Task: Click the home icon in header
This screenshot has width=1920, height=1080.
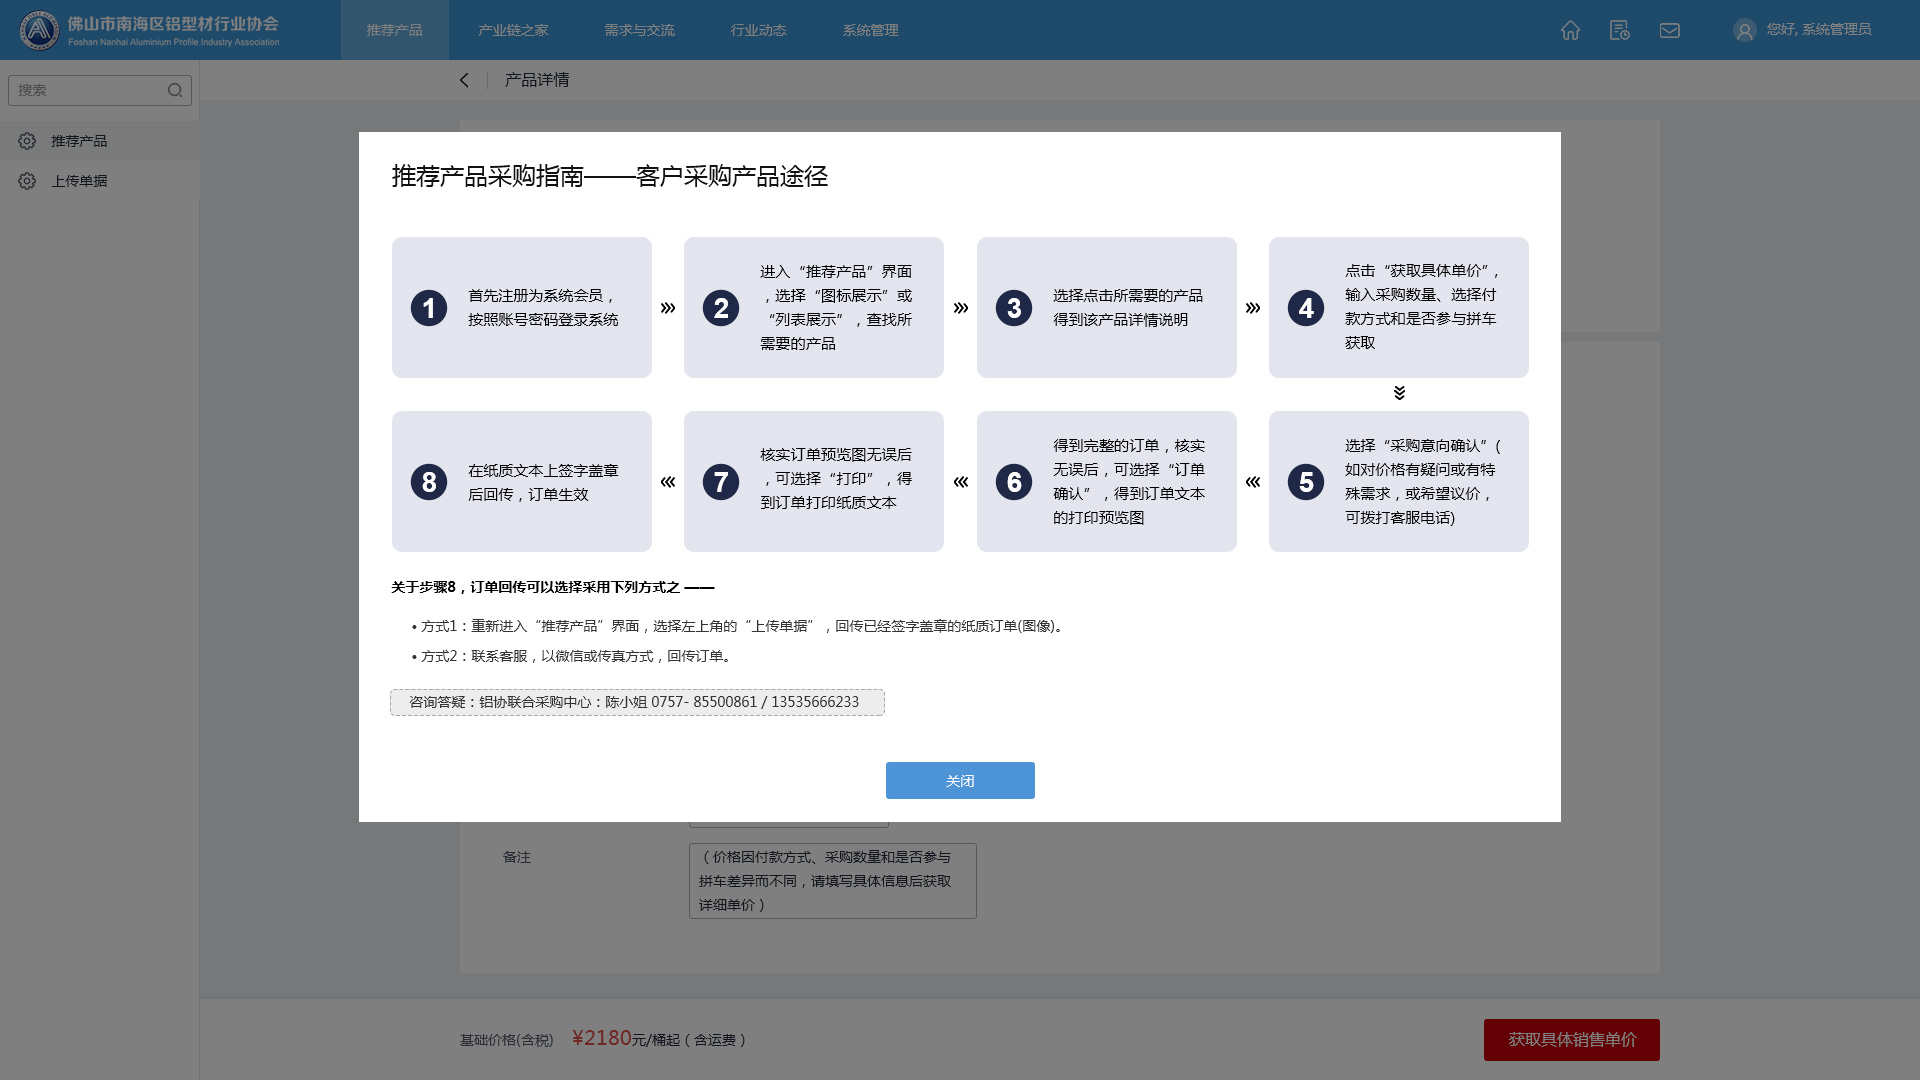Action: 1570,30
